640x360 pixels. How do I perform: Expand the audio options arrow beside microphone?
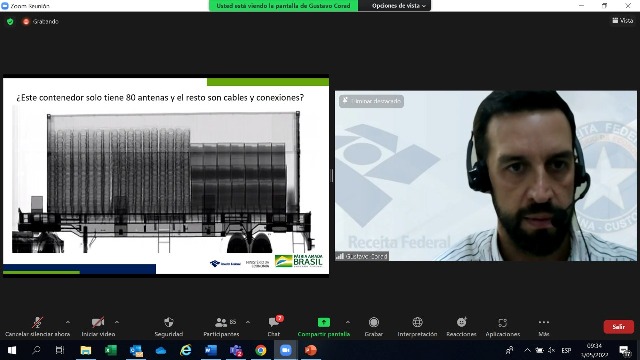pos(68,322)
